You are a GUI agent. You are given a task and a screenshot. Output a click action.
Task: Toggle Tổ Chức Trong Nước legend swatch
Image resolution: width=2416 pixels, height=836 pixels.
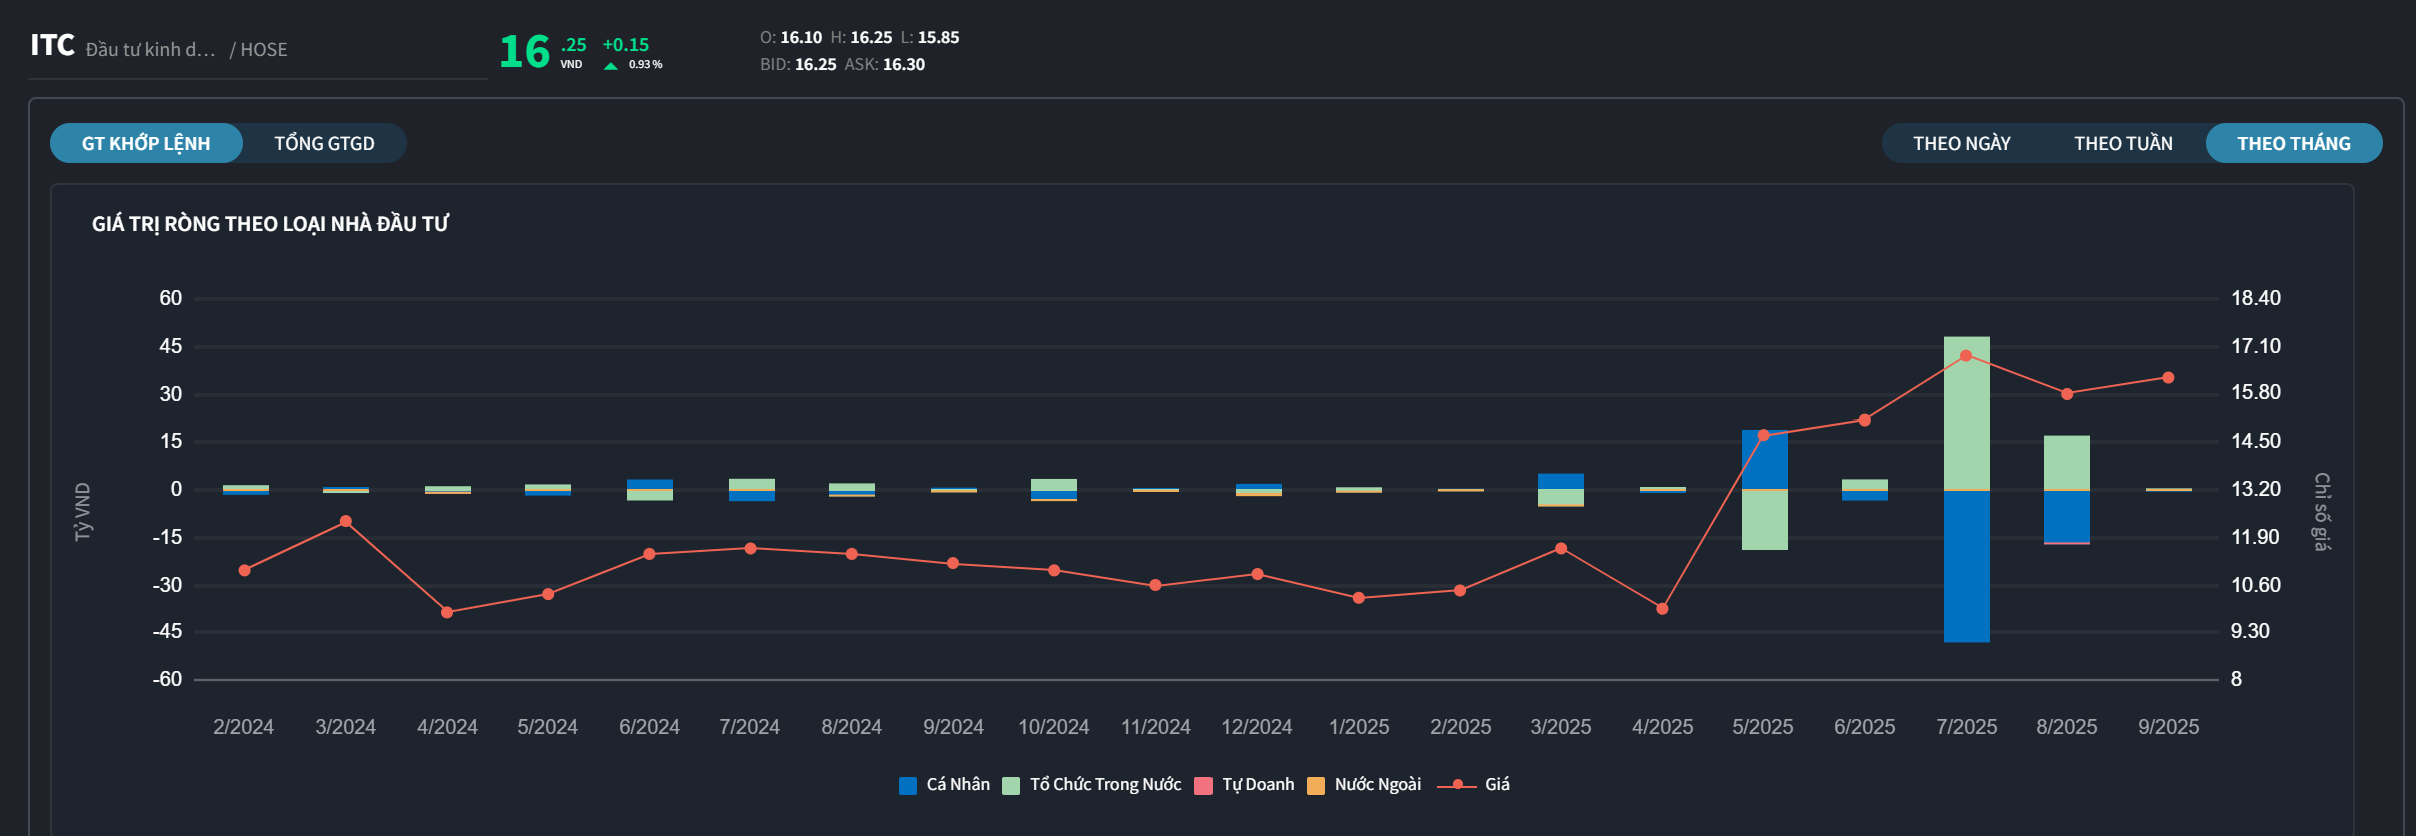1011,785
